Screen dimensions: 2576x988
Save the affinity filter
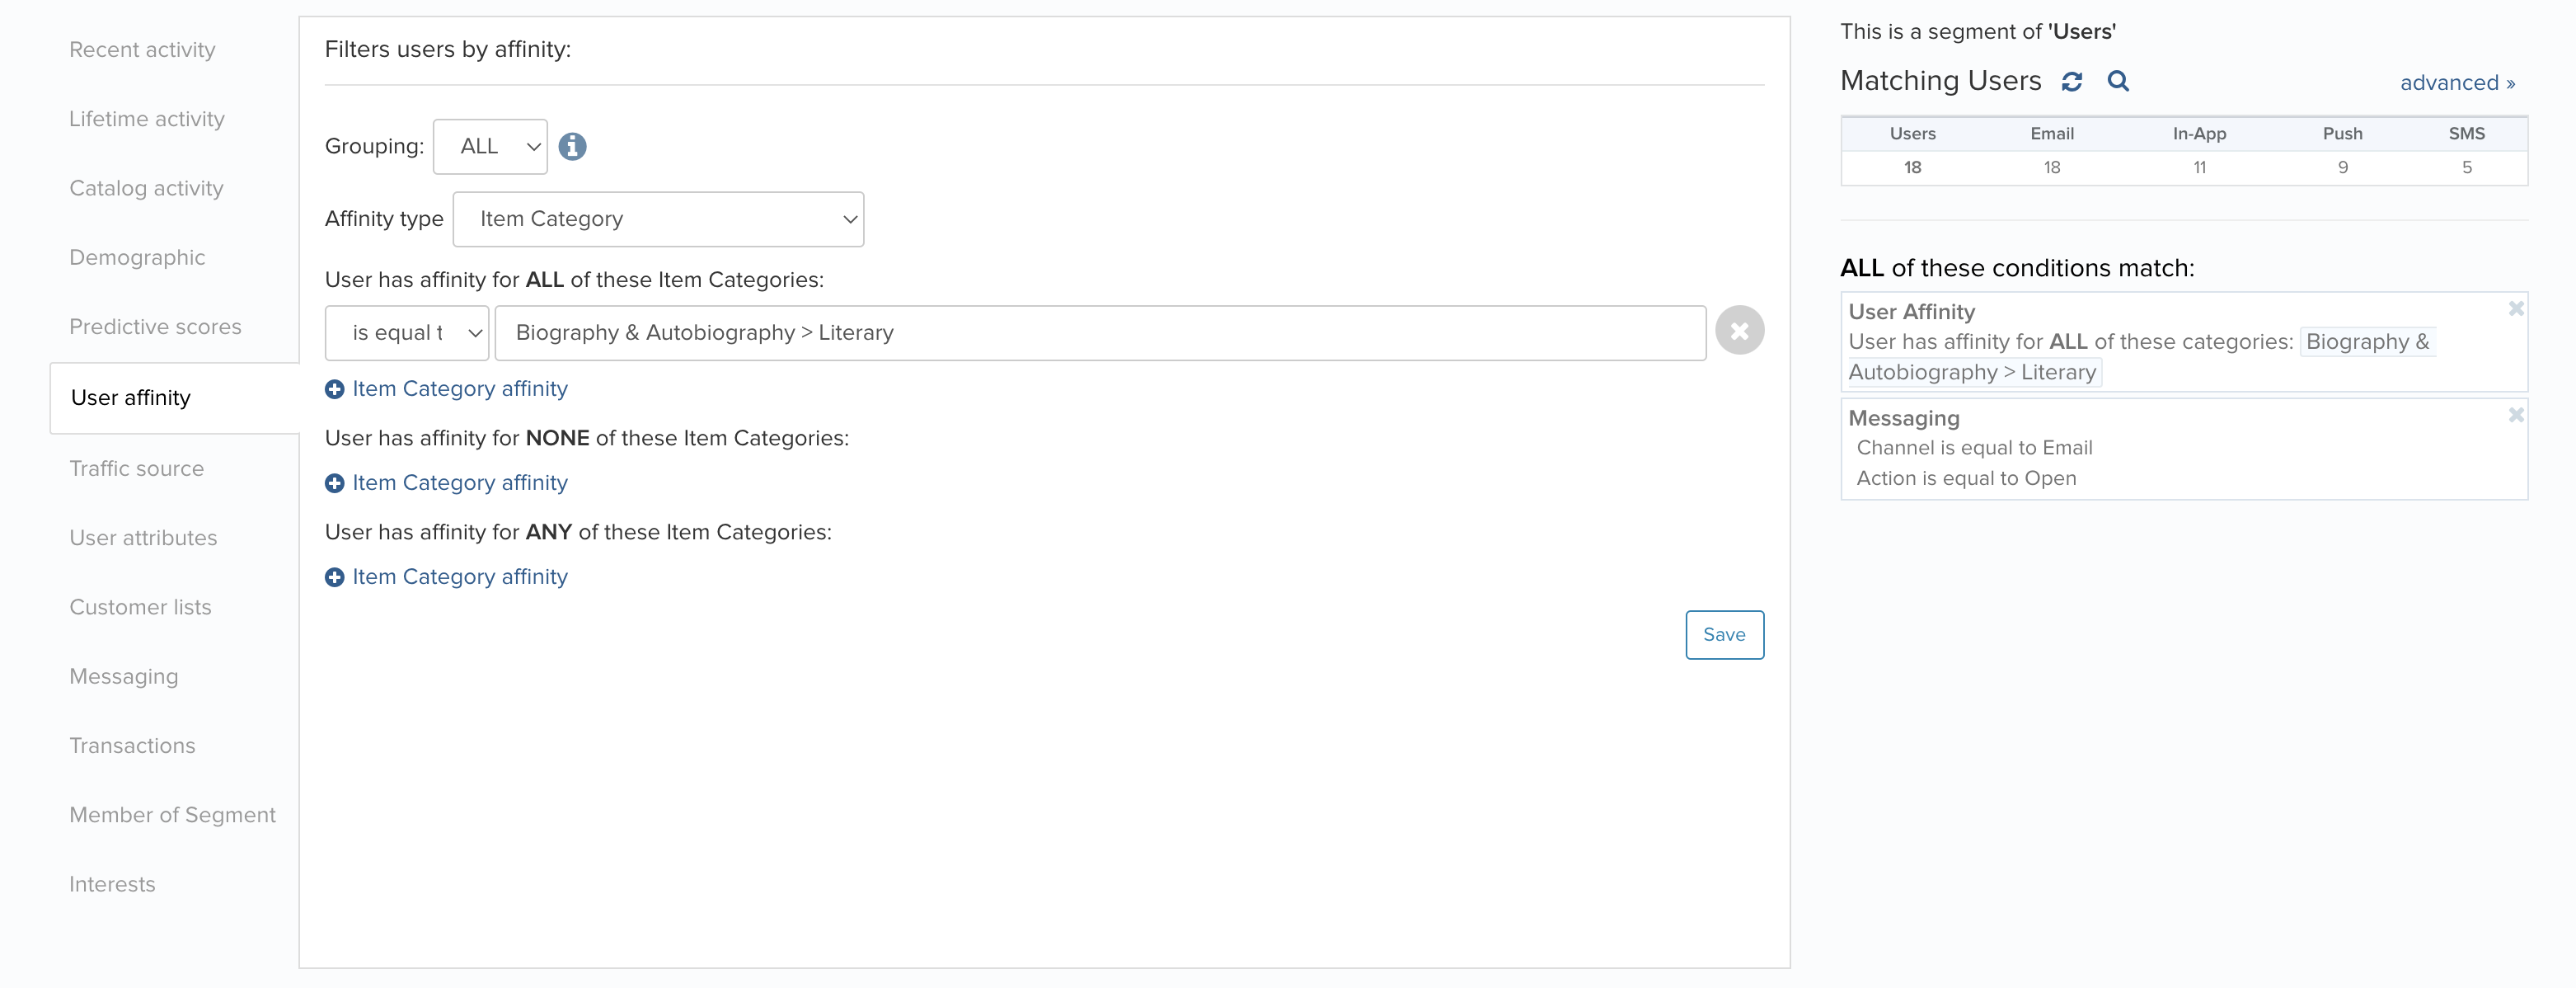coord(1724,635)
